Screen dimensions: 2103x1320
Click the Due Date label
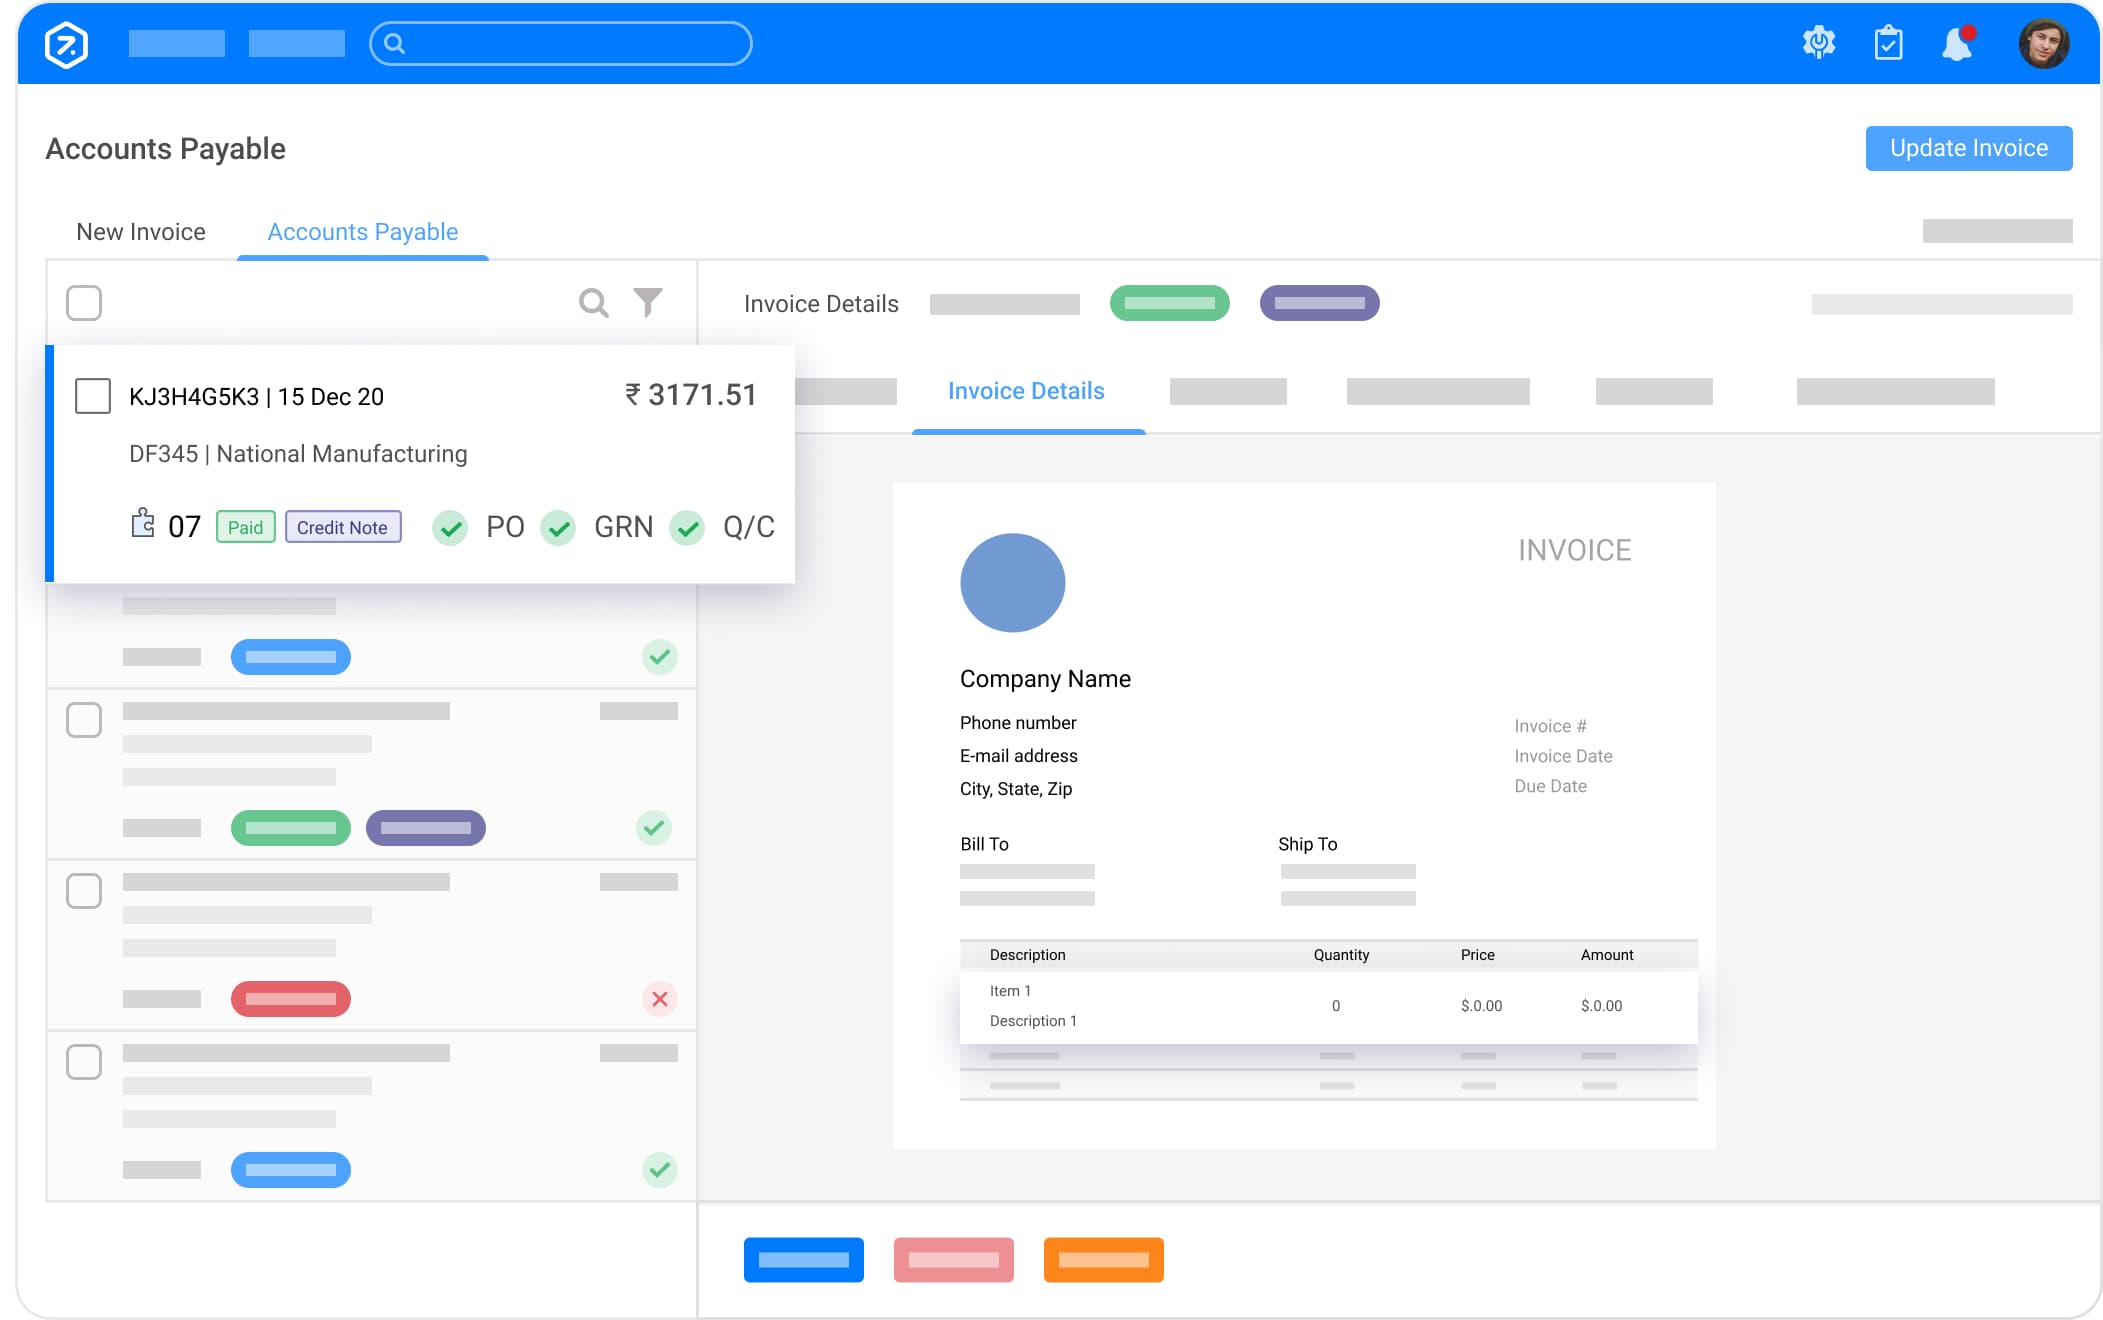click(x=1550, y=786)
